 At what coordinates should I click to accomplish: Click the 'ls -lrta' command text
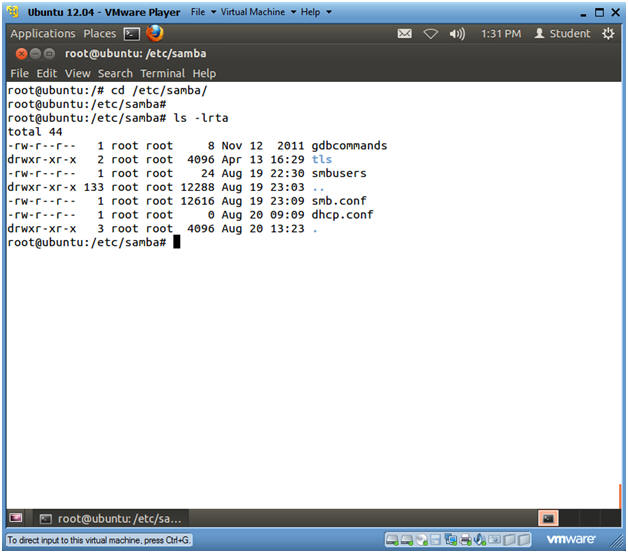pyautogui.click(x=201, y=118)
